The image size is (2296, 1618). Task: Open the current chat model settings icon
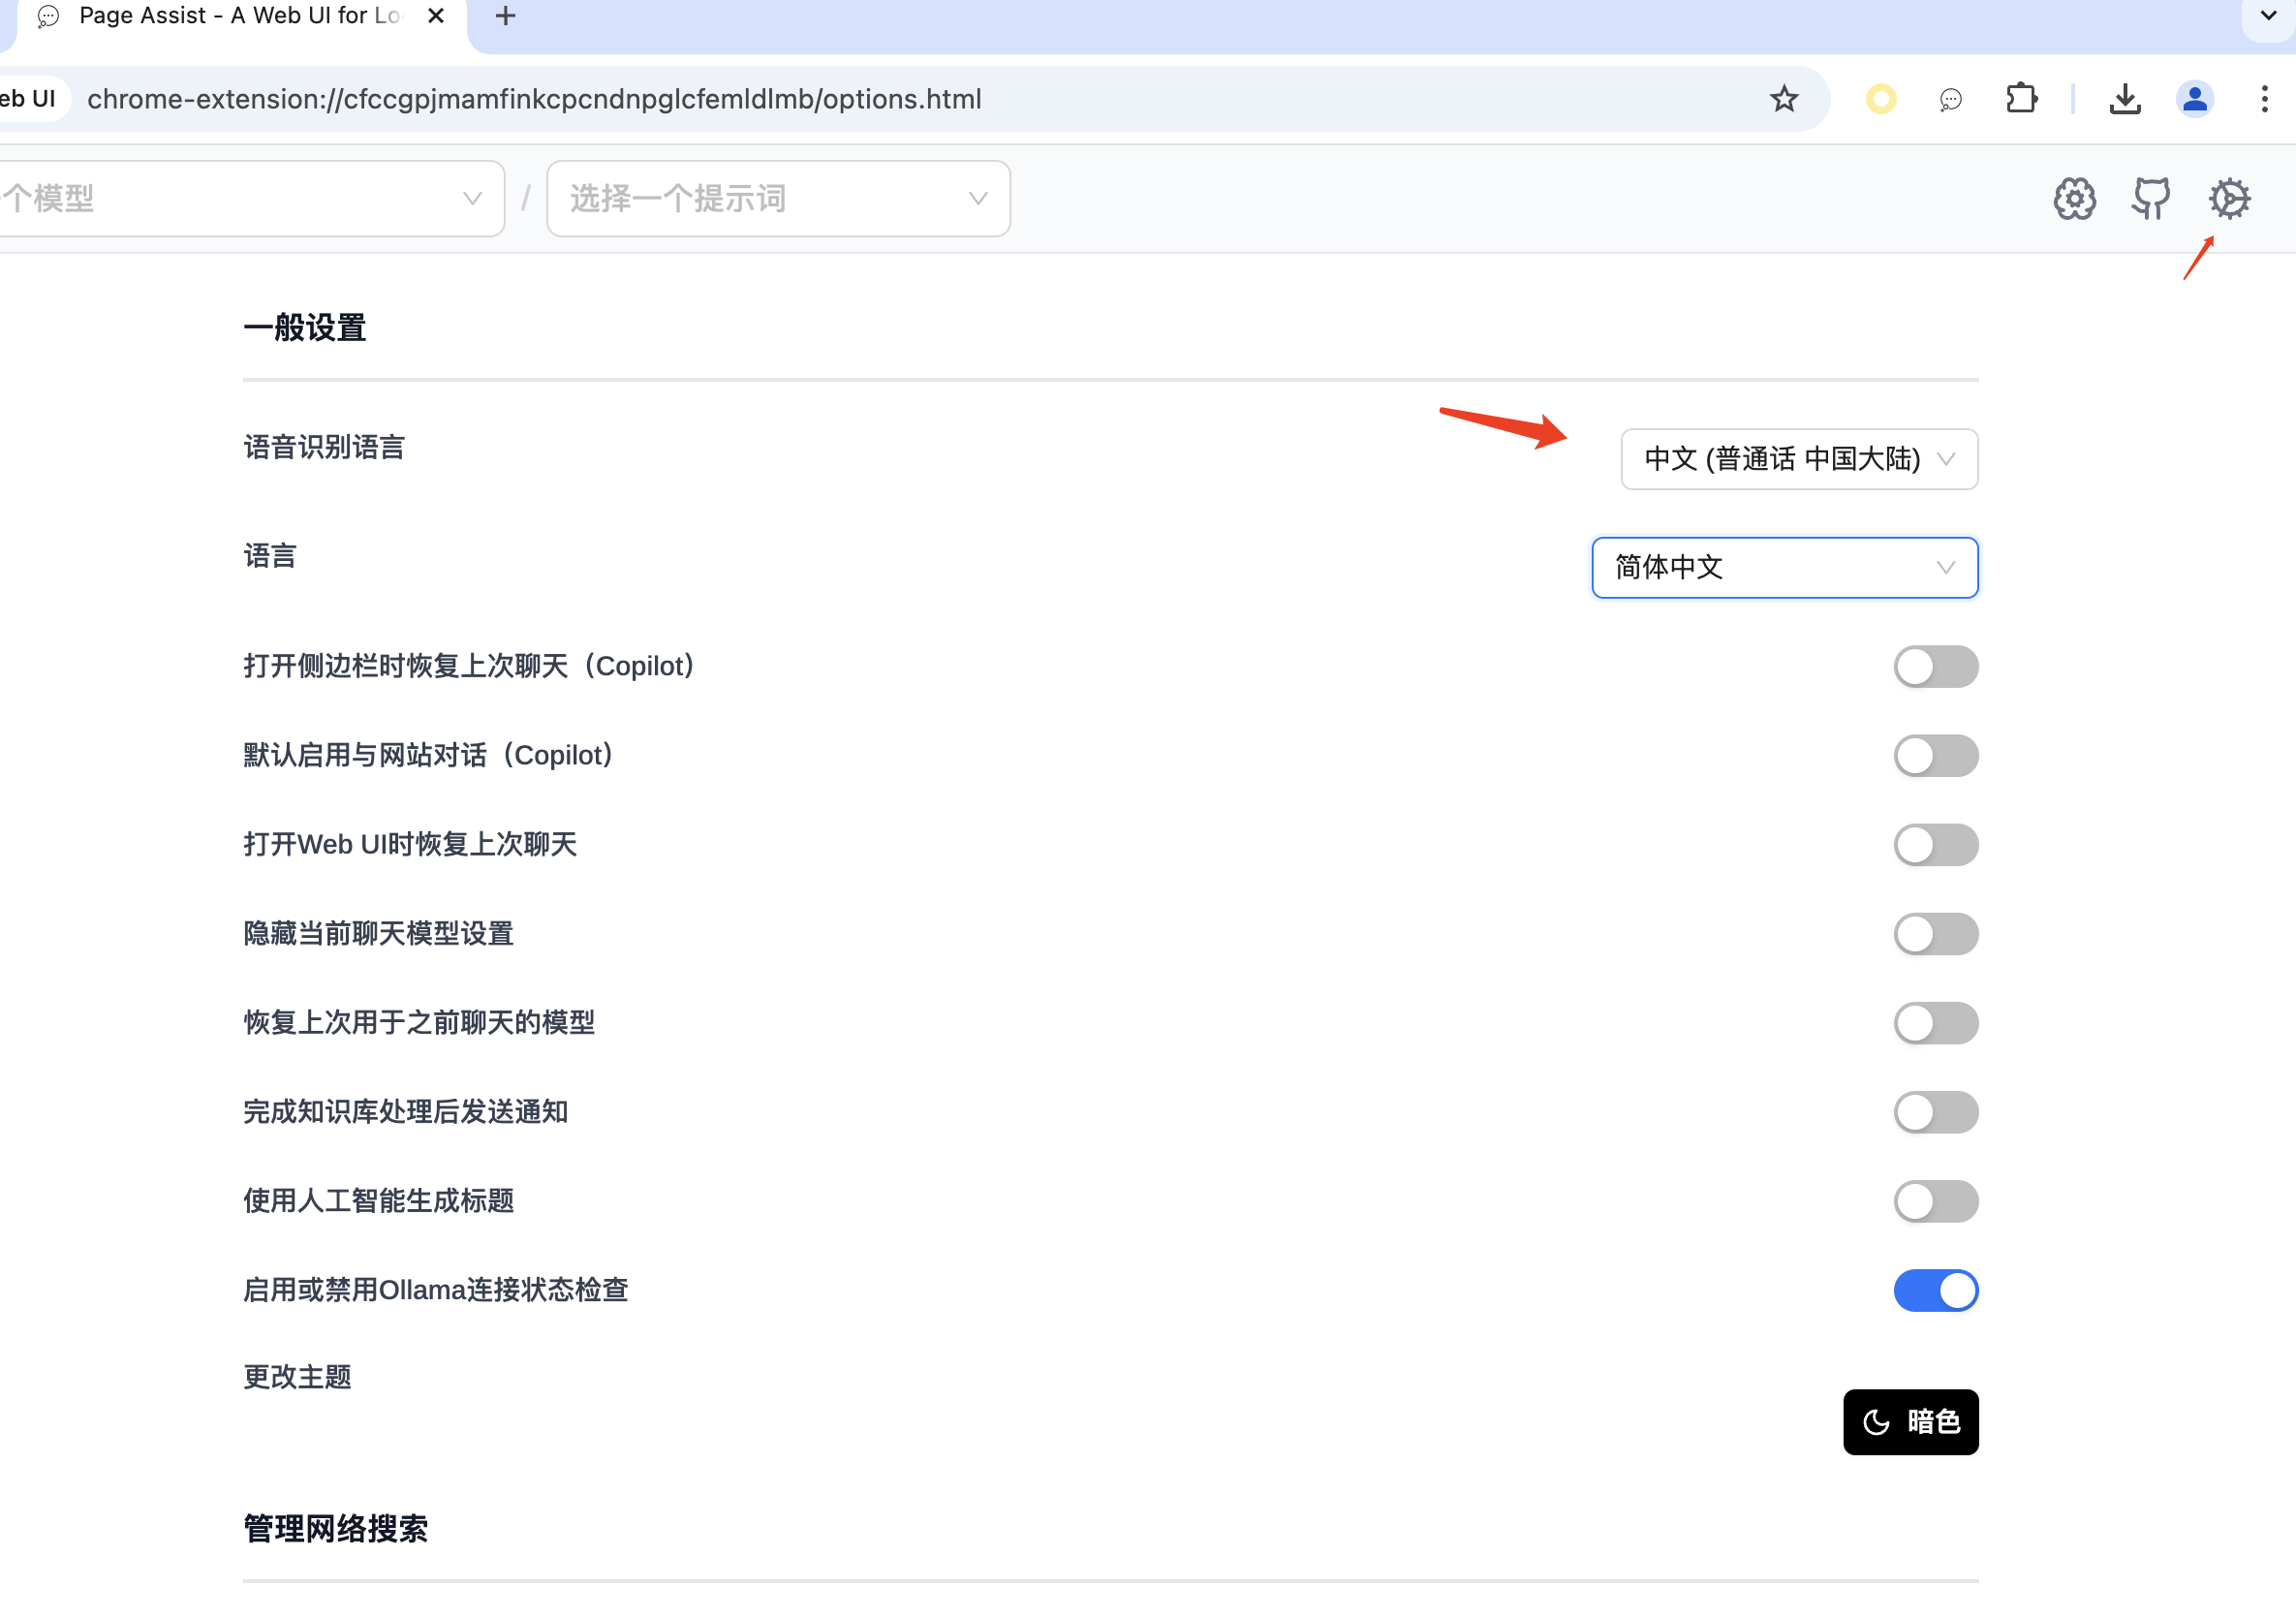coord(2074,199)
